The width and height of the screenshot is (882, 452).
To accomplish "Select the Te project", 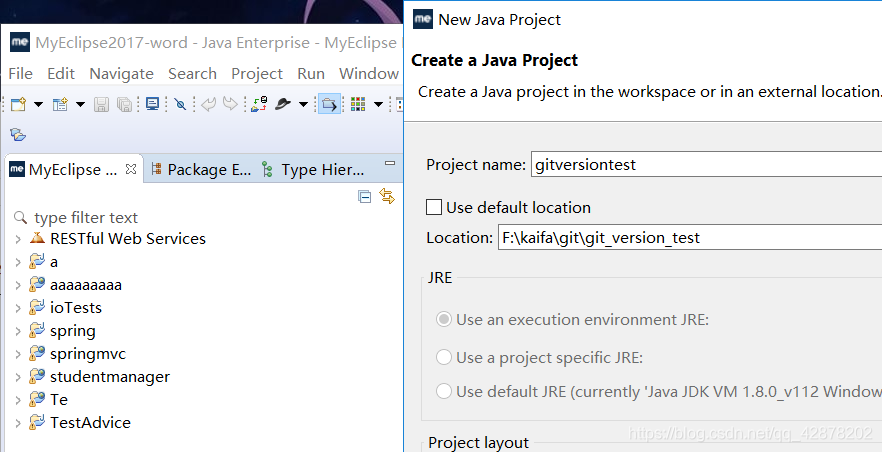I will point(59,399).
